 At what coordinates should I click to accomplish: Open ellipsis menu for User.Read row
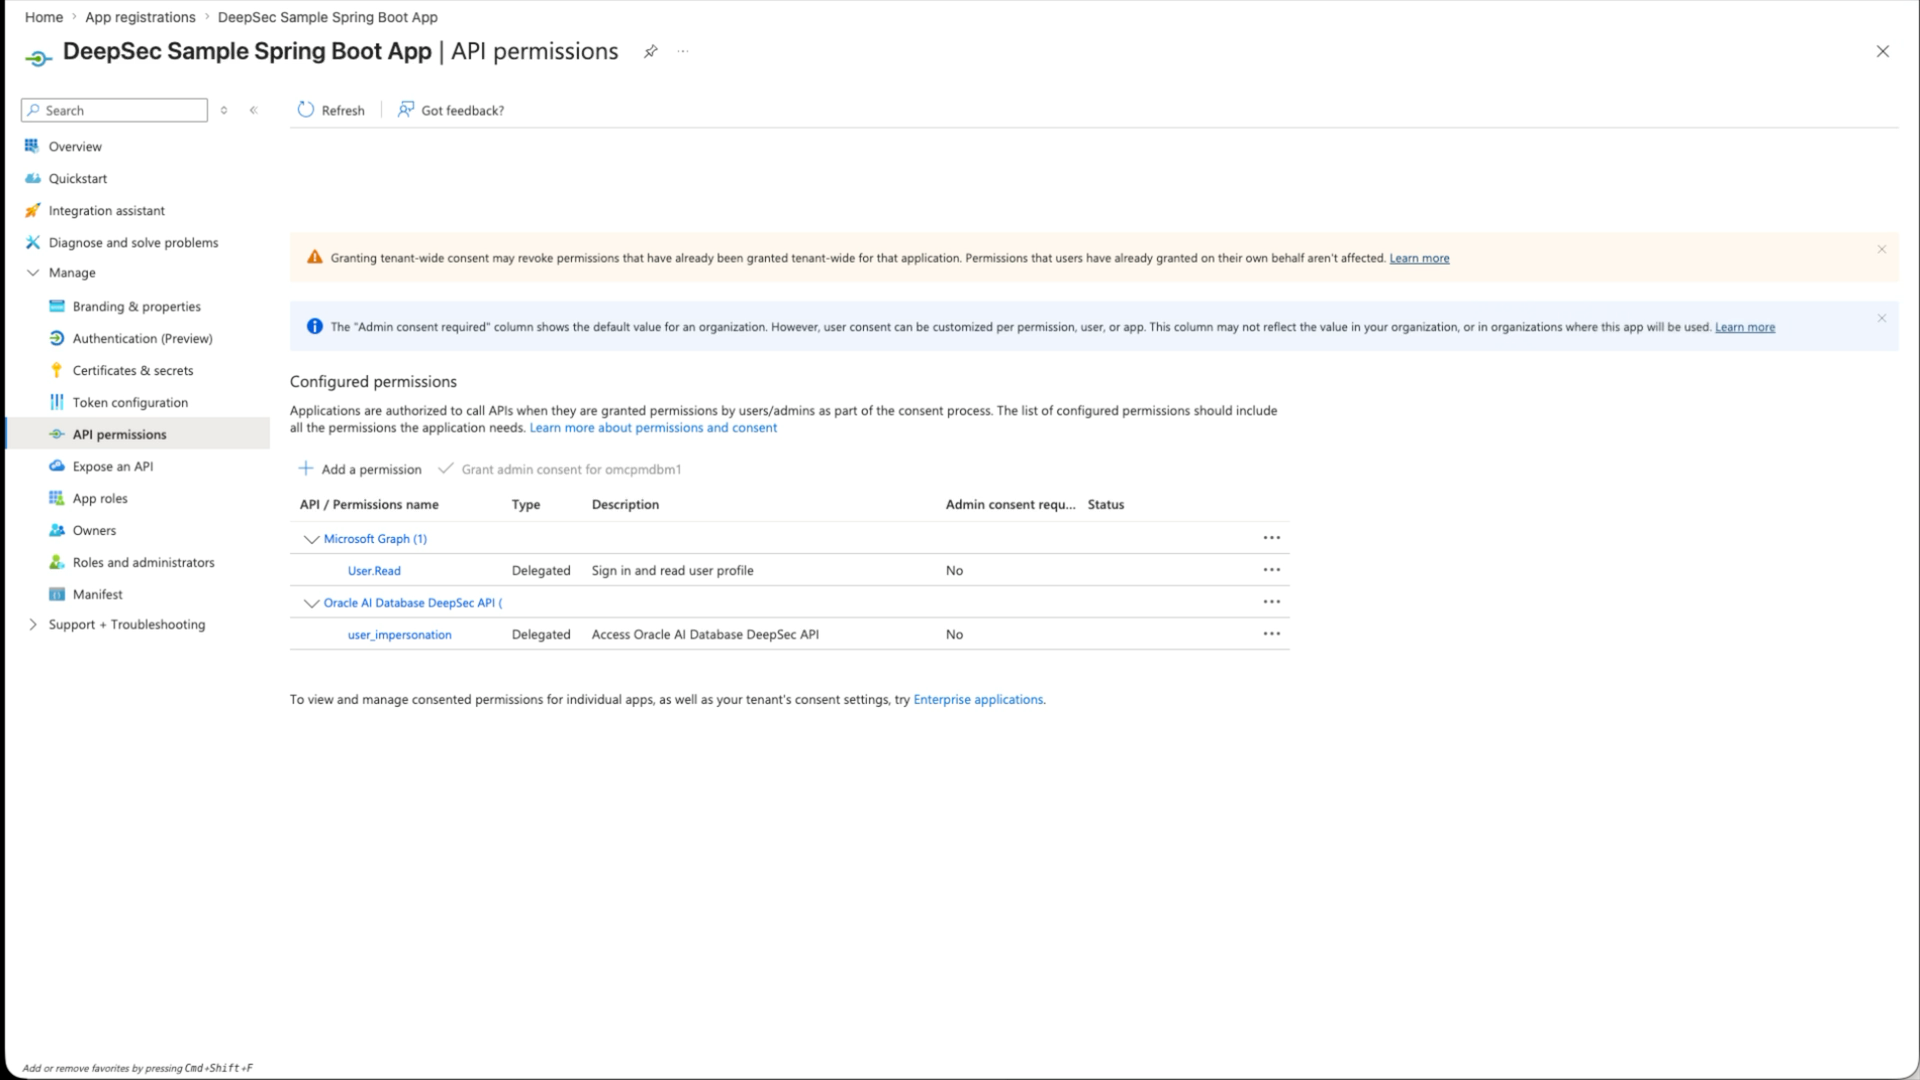tap(1271, 570)
